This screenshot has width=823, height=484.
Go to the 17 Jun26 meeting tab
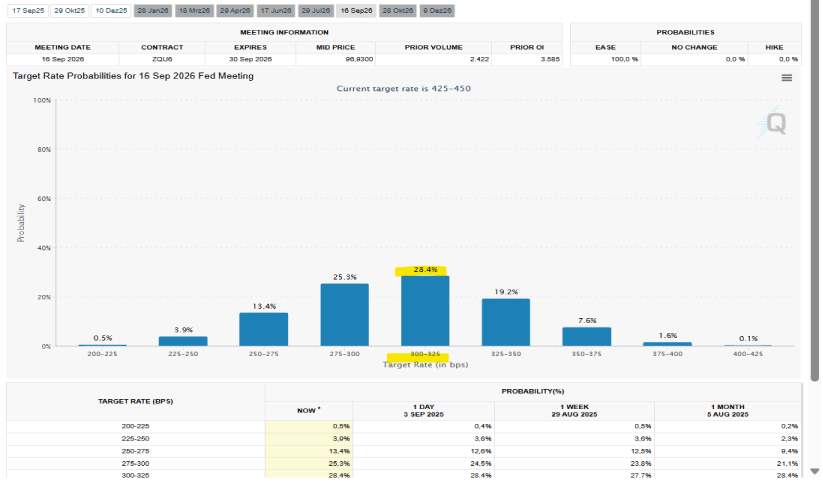275,10
